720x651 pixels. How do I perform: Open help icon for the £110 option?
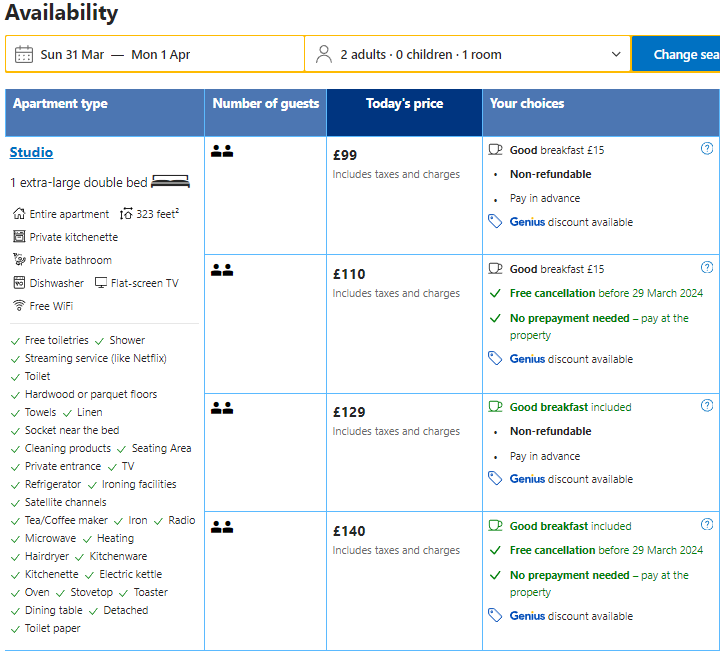707,268
